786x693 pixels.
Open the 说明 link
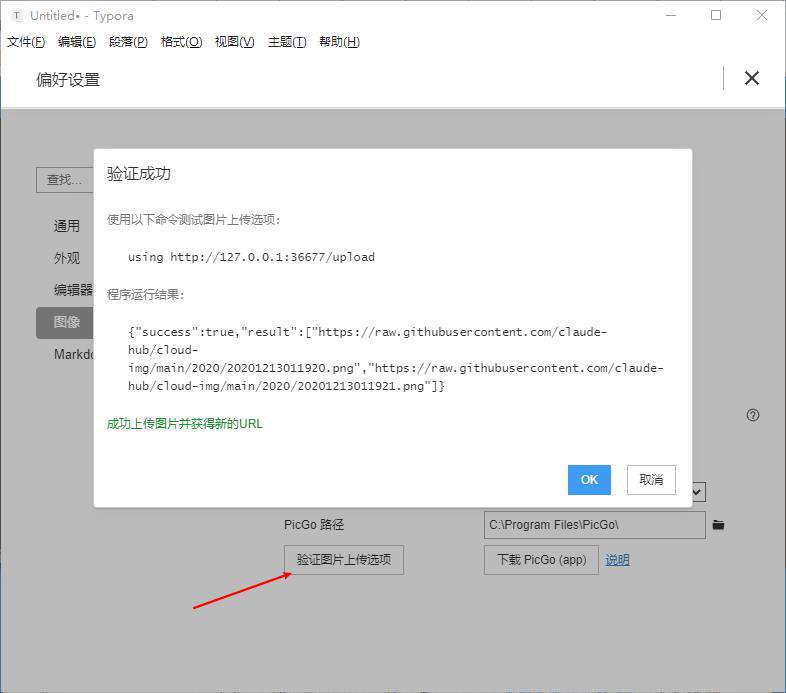(x=617, y=560)
